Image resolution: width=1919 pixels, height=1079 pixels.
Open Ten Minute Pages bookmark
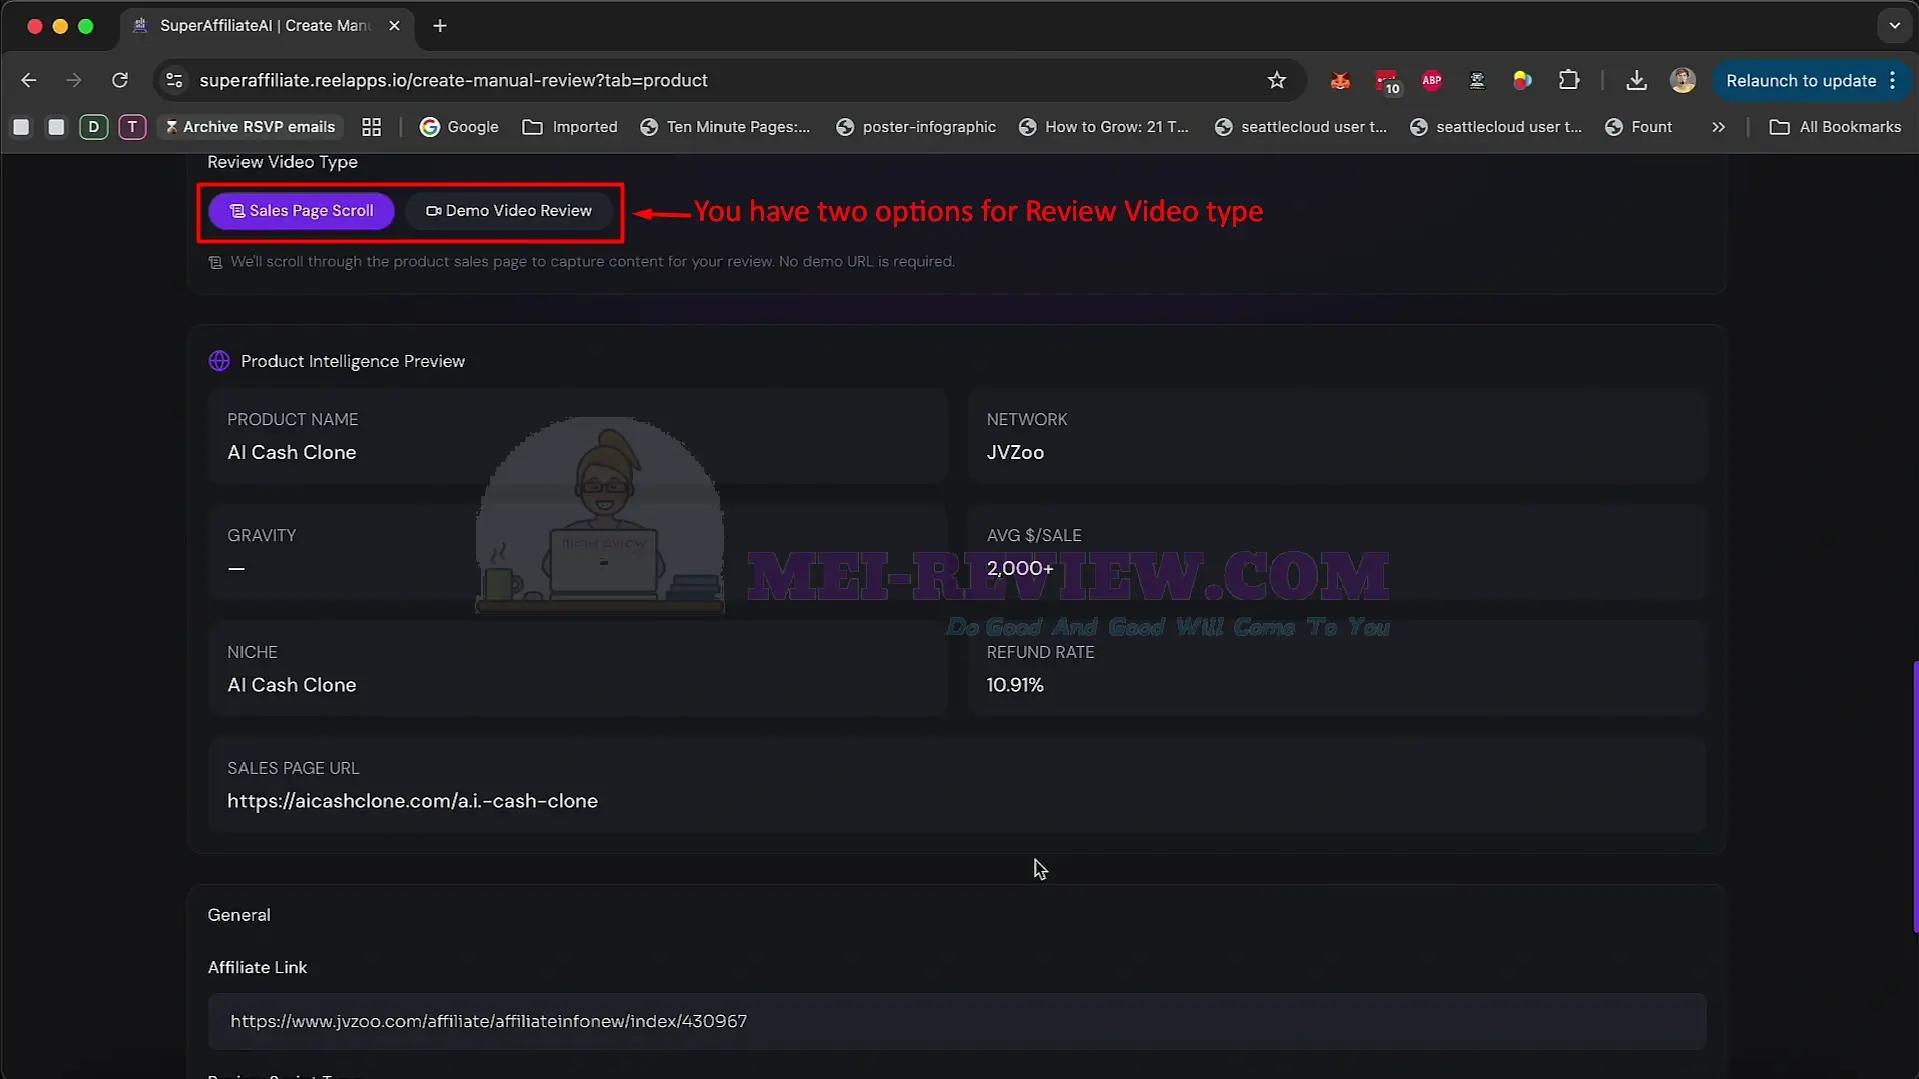pyautogui.click(x=725, y=127)
